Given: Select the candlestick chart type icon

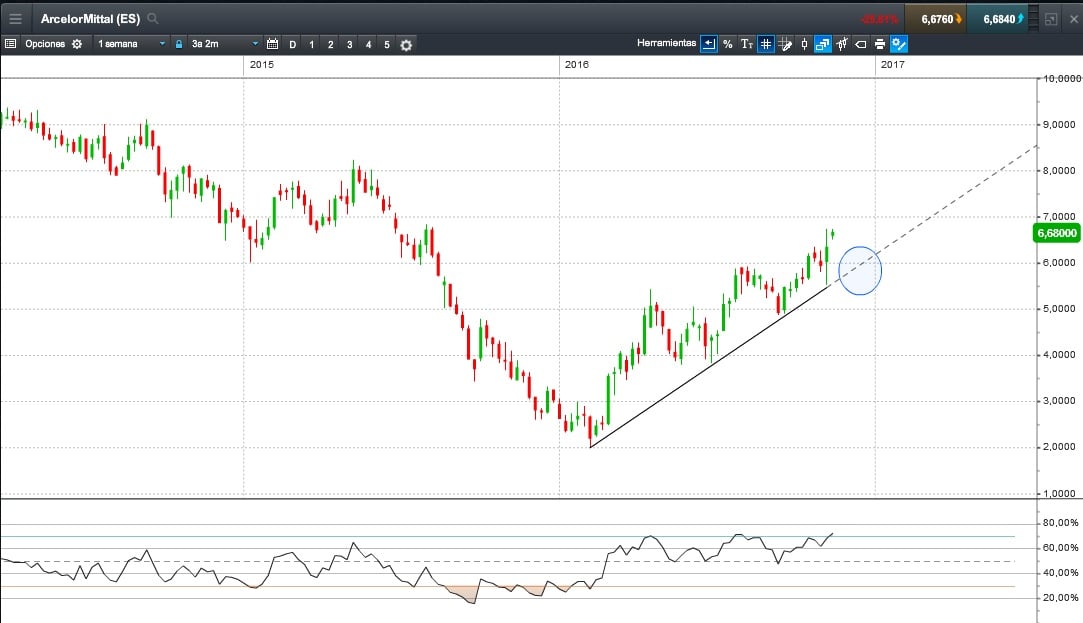Looking at the screenshot, I should pos(803,44).
